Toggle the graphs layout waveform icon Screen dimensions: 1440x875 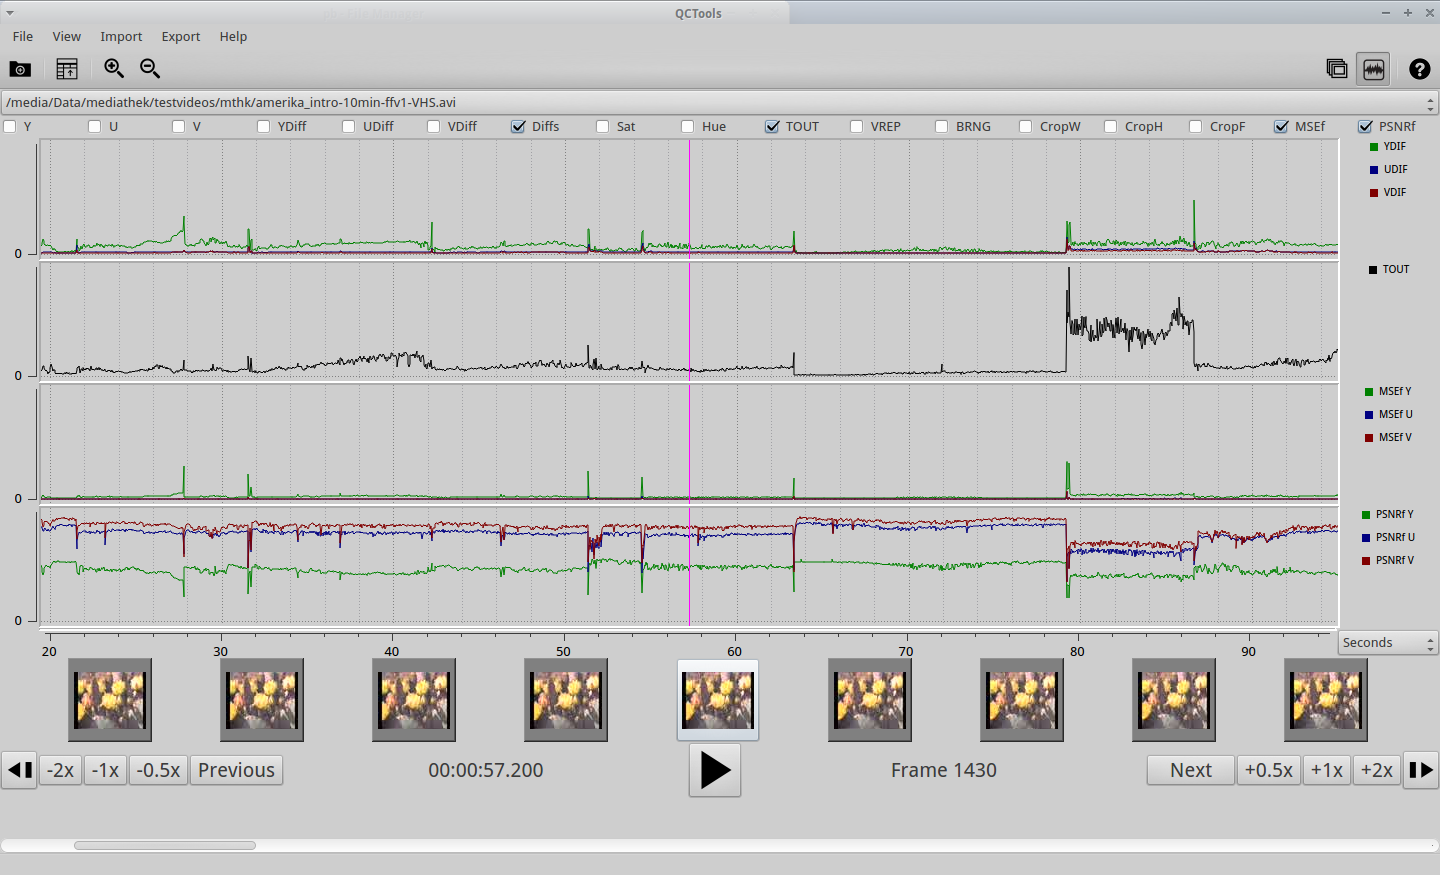pos(1373,69)
